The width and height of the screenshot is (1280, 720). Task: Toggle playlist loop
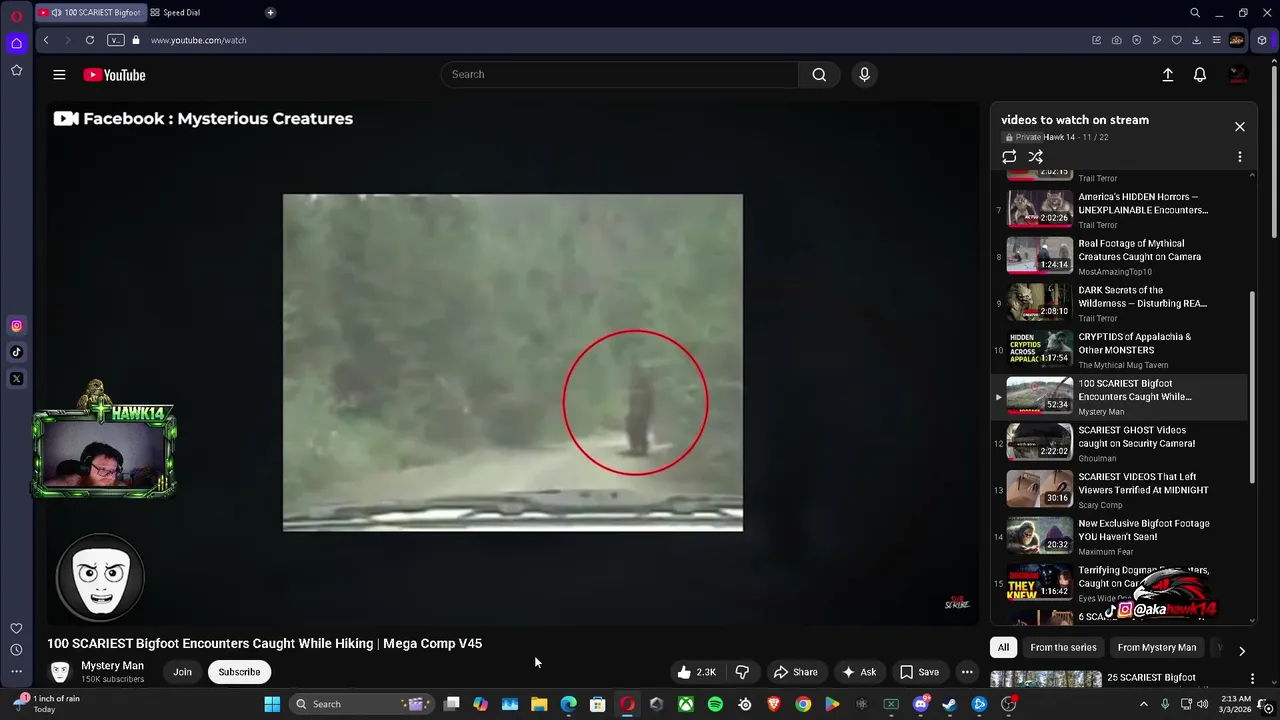coord(1009,157)
